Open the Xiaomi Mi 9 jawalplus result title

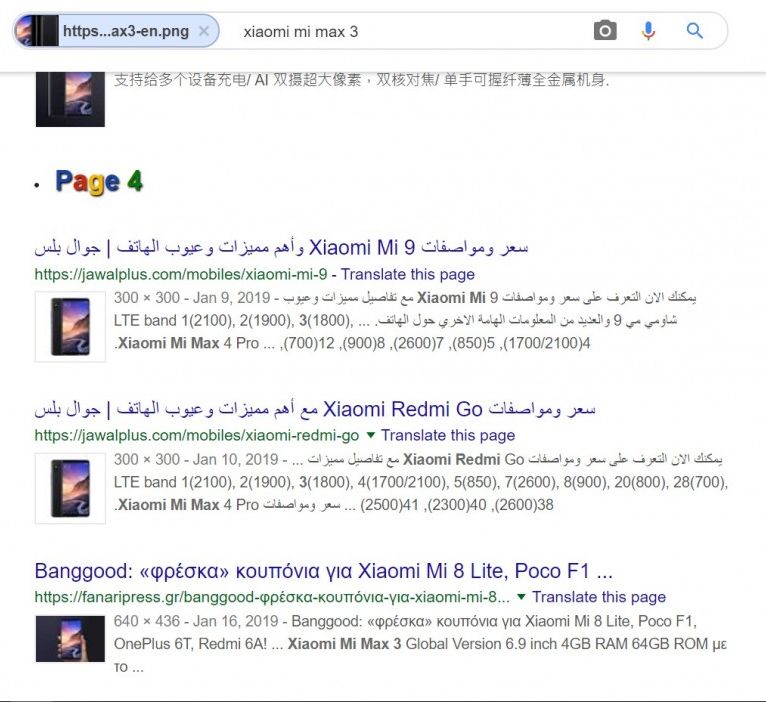coord(281,247)
